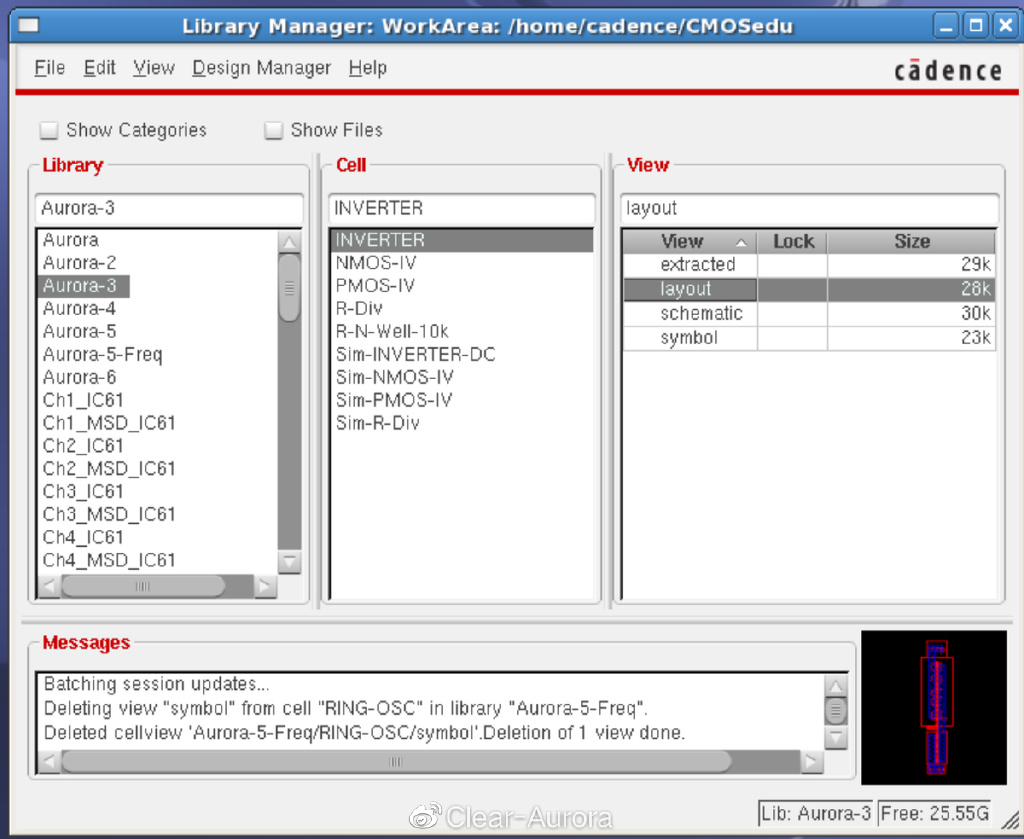The width and height of the screenshot is (1024, 839).
Task: Click Library list vertical scrollbar thumb
Action: (289, 288)
